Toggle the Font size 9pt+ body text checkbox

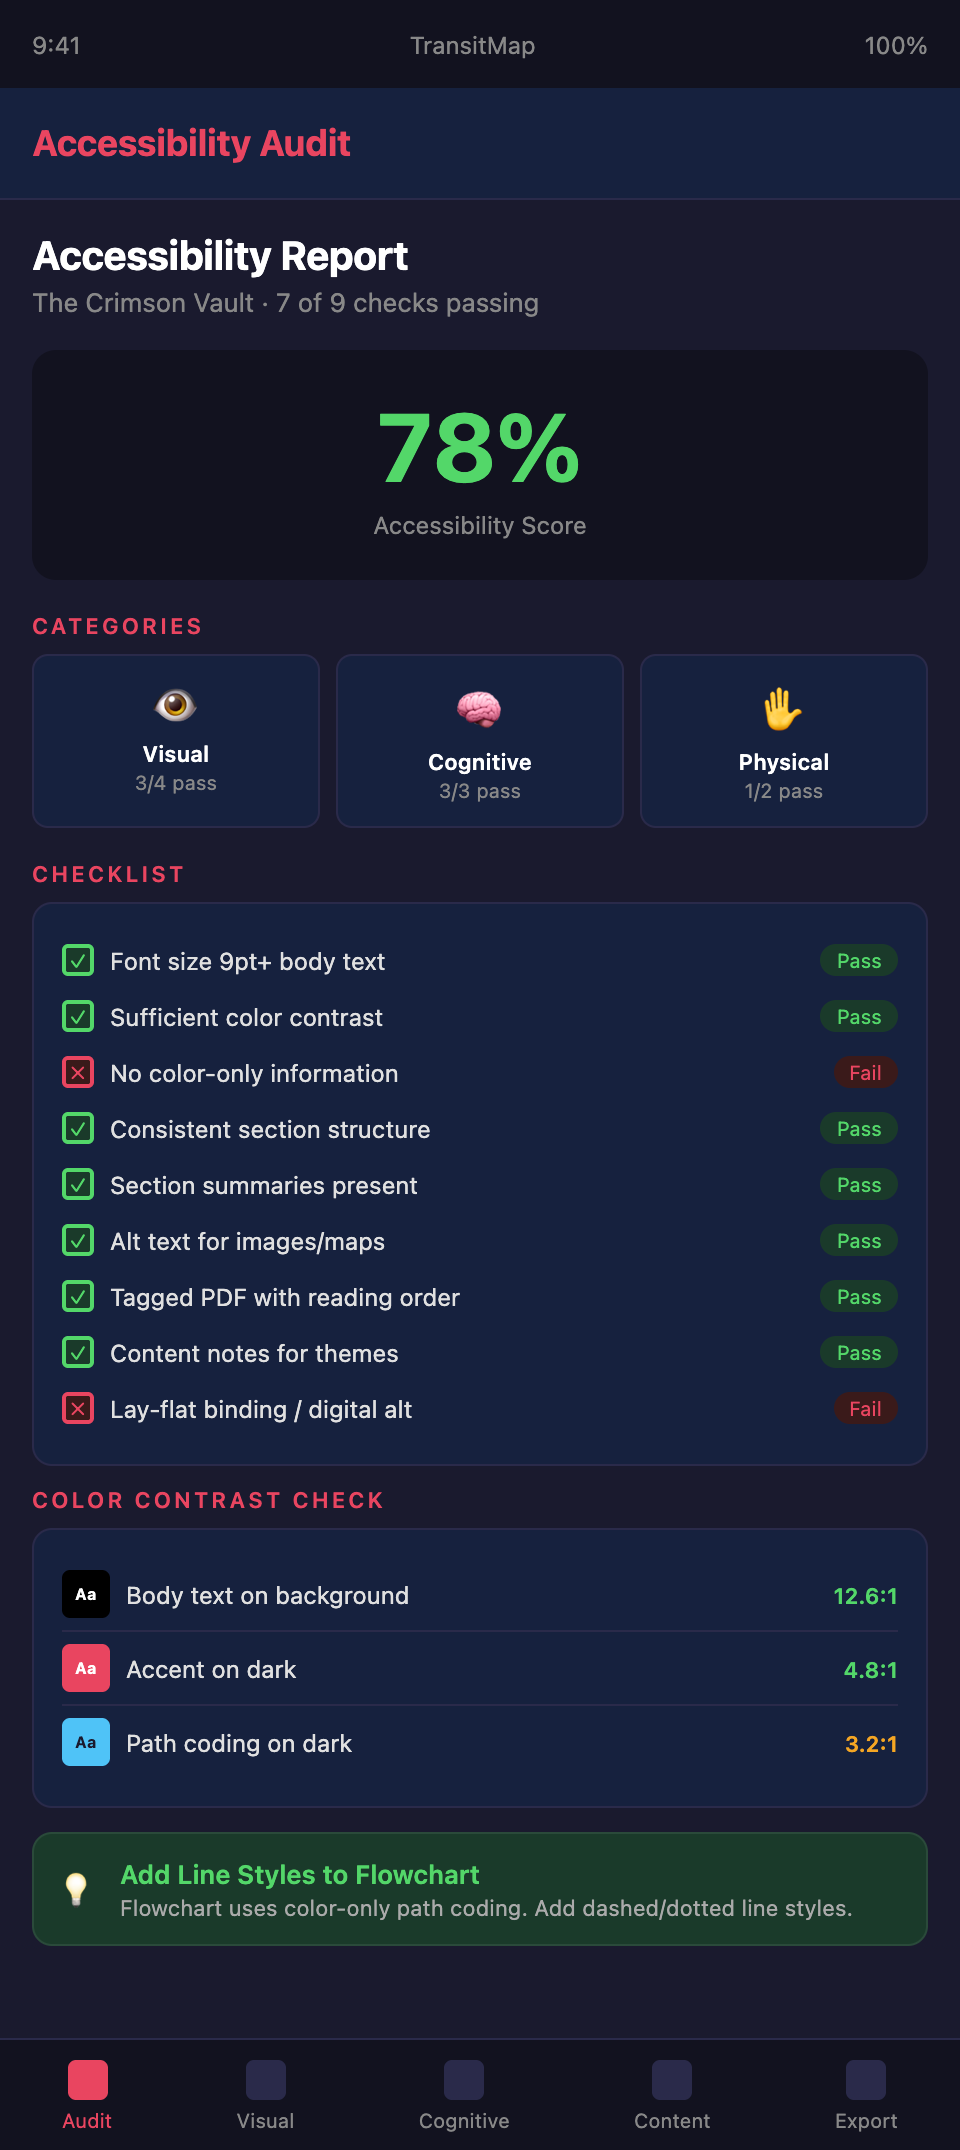pos(78,961)
